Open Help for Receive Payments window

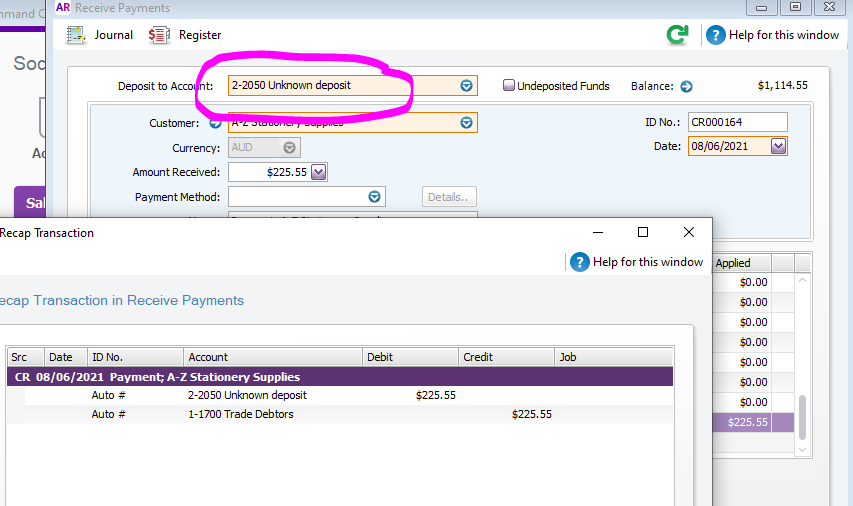tap(716, 35)
